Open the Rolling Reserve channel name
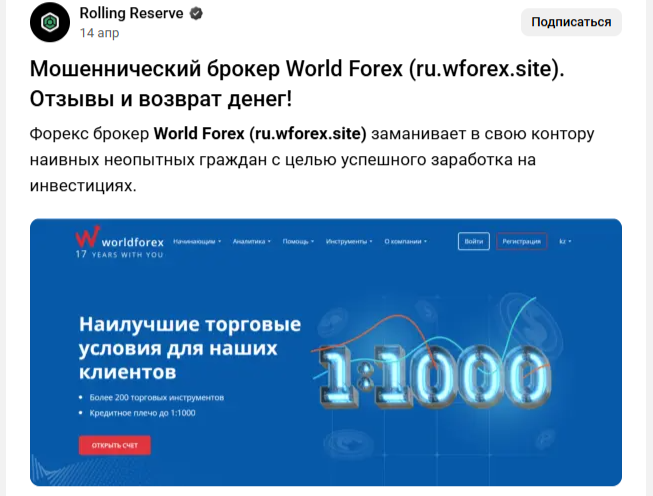Image resolution: width=653 pixels, height=496 pixels. click(131, 13)
